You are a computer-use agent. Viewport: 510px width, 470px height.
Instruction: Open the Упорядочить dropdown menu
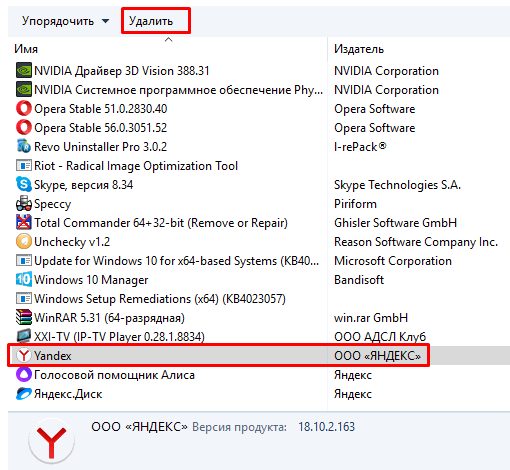tap(65, 21)
